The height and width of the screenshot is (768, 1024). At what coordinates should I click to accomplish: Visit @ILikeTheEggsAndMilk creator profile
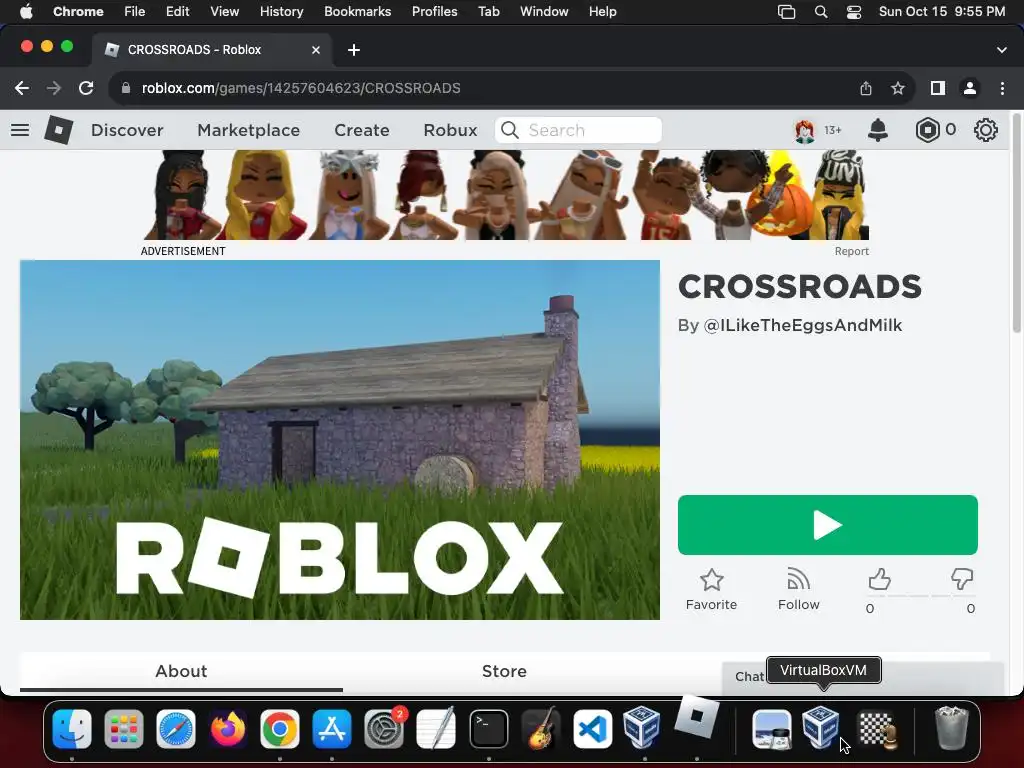coord(803,325)
